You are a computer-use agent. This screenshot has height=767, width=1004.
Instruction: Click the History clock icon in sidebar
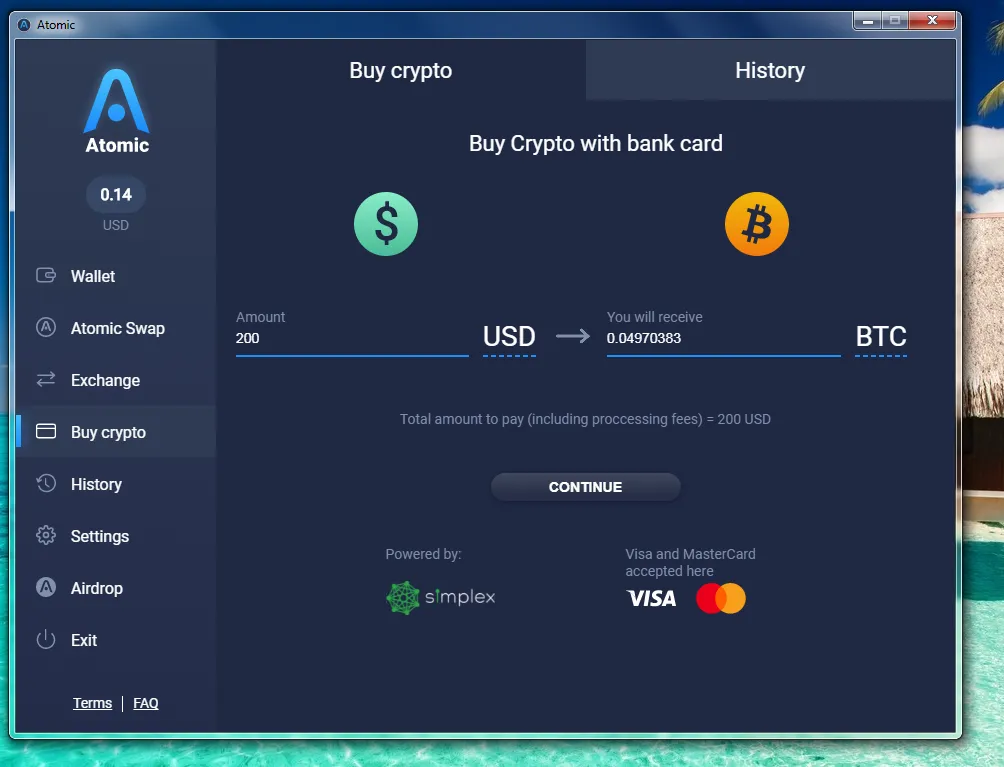45,483
